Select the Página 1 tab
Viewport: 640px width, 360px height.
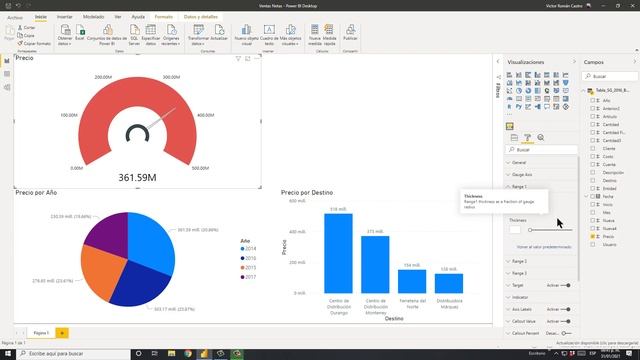point(41,333)
